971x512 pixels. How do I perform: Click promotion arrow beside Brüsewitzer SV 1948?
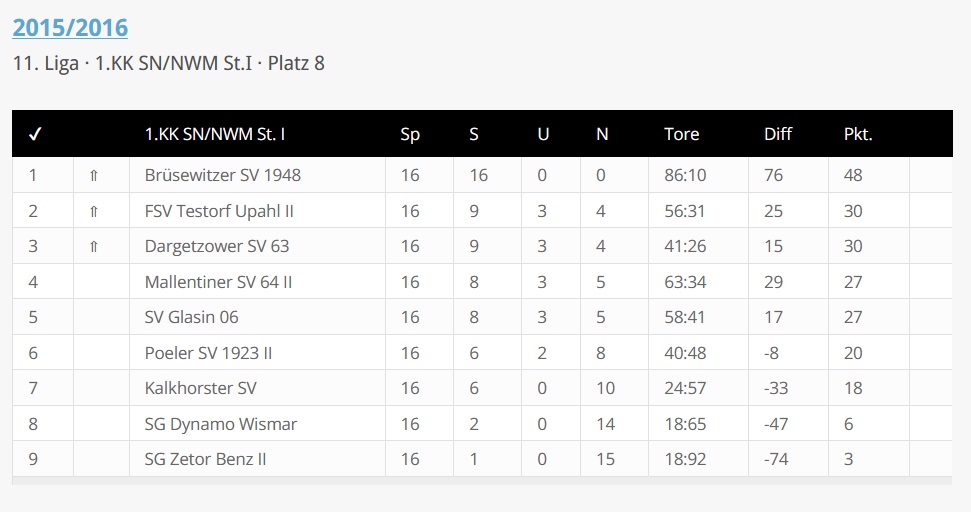tap(94, 176)
